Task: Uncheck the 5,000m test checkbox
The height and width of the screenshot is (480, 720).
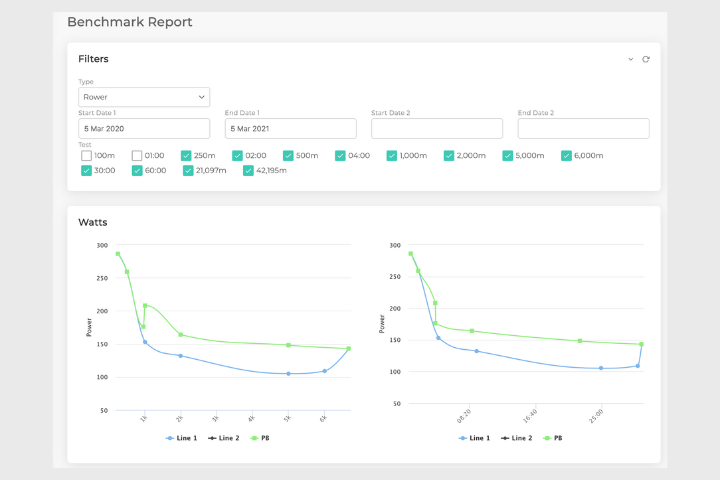Action: click(507, 156)
